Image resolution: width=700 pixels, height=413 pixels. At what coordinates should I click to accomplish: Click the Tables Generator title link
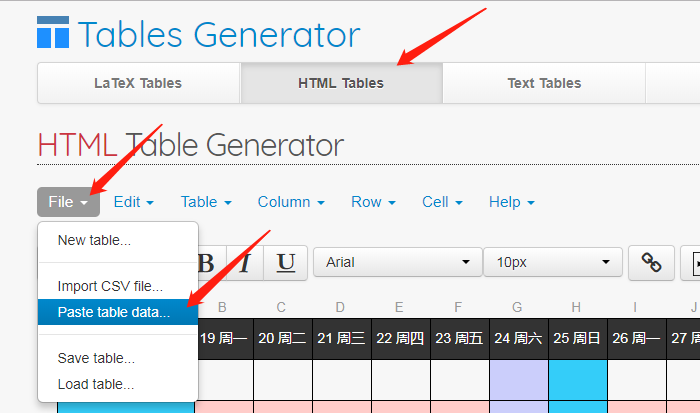[x=219, y=34]
